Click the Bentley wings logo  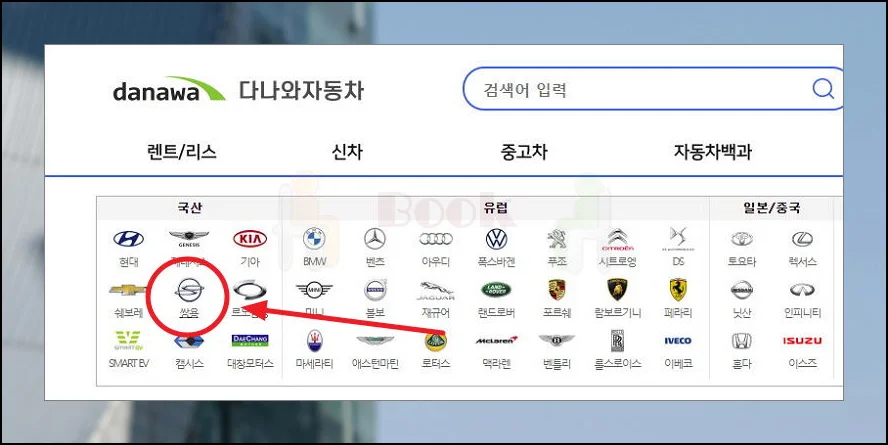(557, 340)
